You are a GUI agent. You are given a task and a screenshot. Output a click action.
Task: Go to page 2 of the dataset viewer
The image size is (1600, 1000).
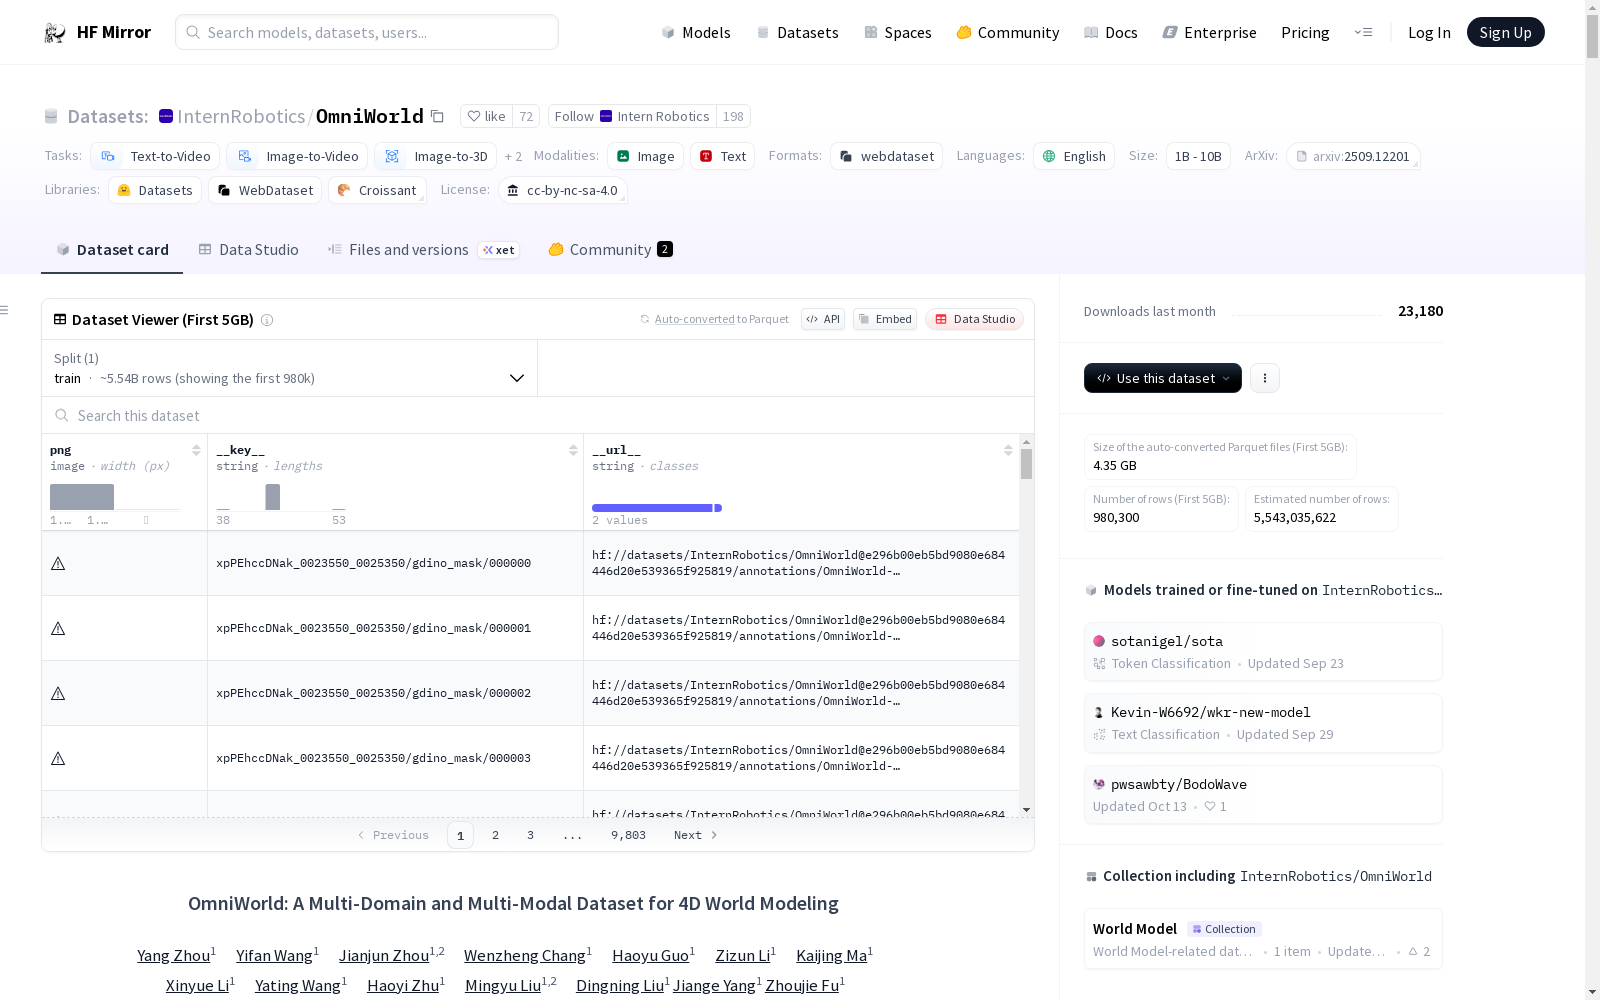coord(495,835)
